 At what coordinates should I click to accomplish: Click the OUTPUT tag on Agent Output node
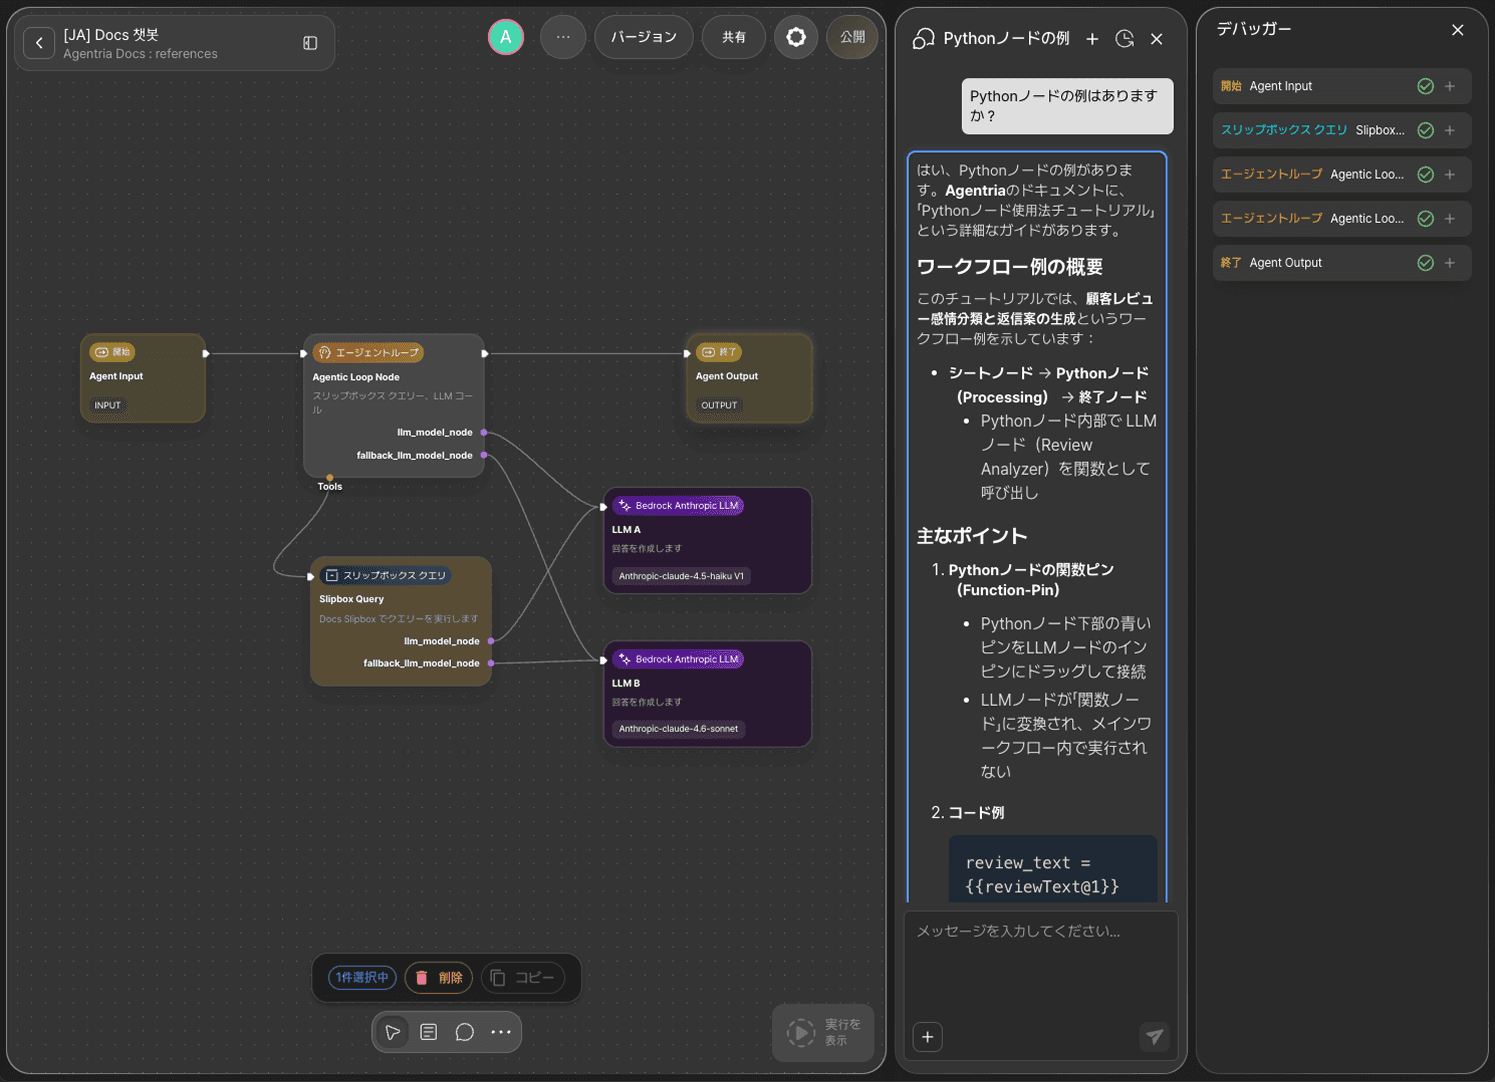(x=719, y=405)
